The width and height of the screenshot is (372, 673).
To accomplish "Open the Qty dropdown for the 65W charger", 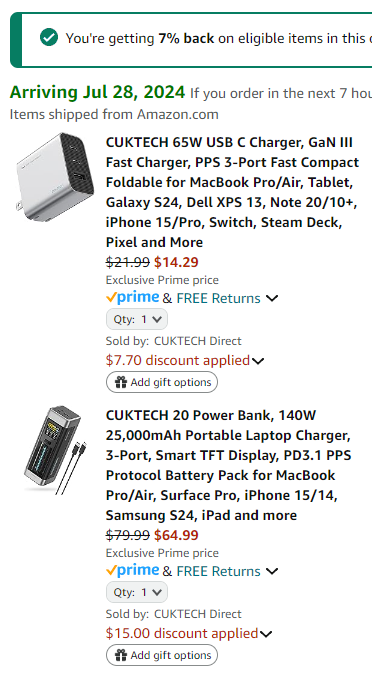I will [x=137, y=319].
